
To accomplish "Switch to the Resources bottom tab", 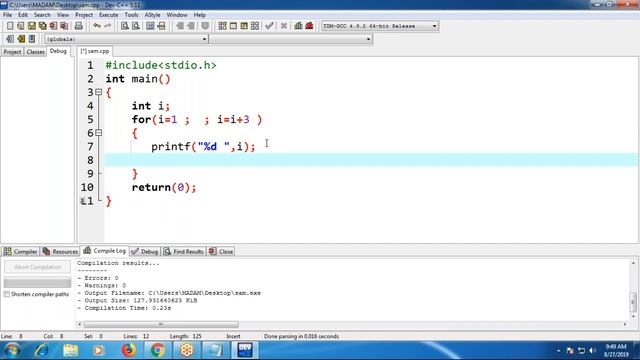I will [x=60, y=251].
